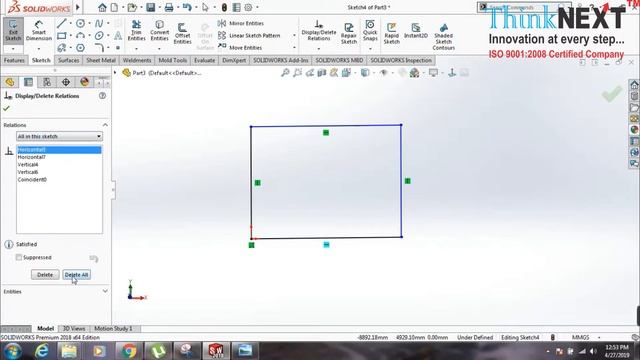Click the Rebuild traffic light icon
Screen dimensions: 640x360
(x=224, y=7)
